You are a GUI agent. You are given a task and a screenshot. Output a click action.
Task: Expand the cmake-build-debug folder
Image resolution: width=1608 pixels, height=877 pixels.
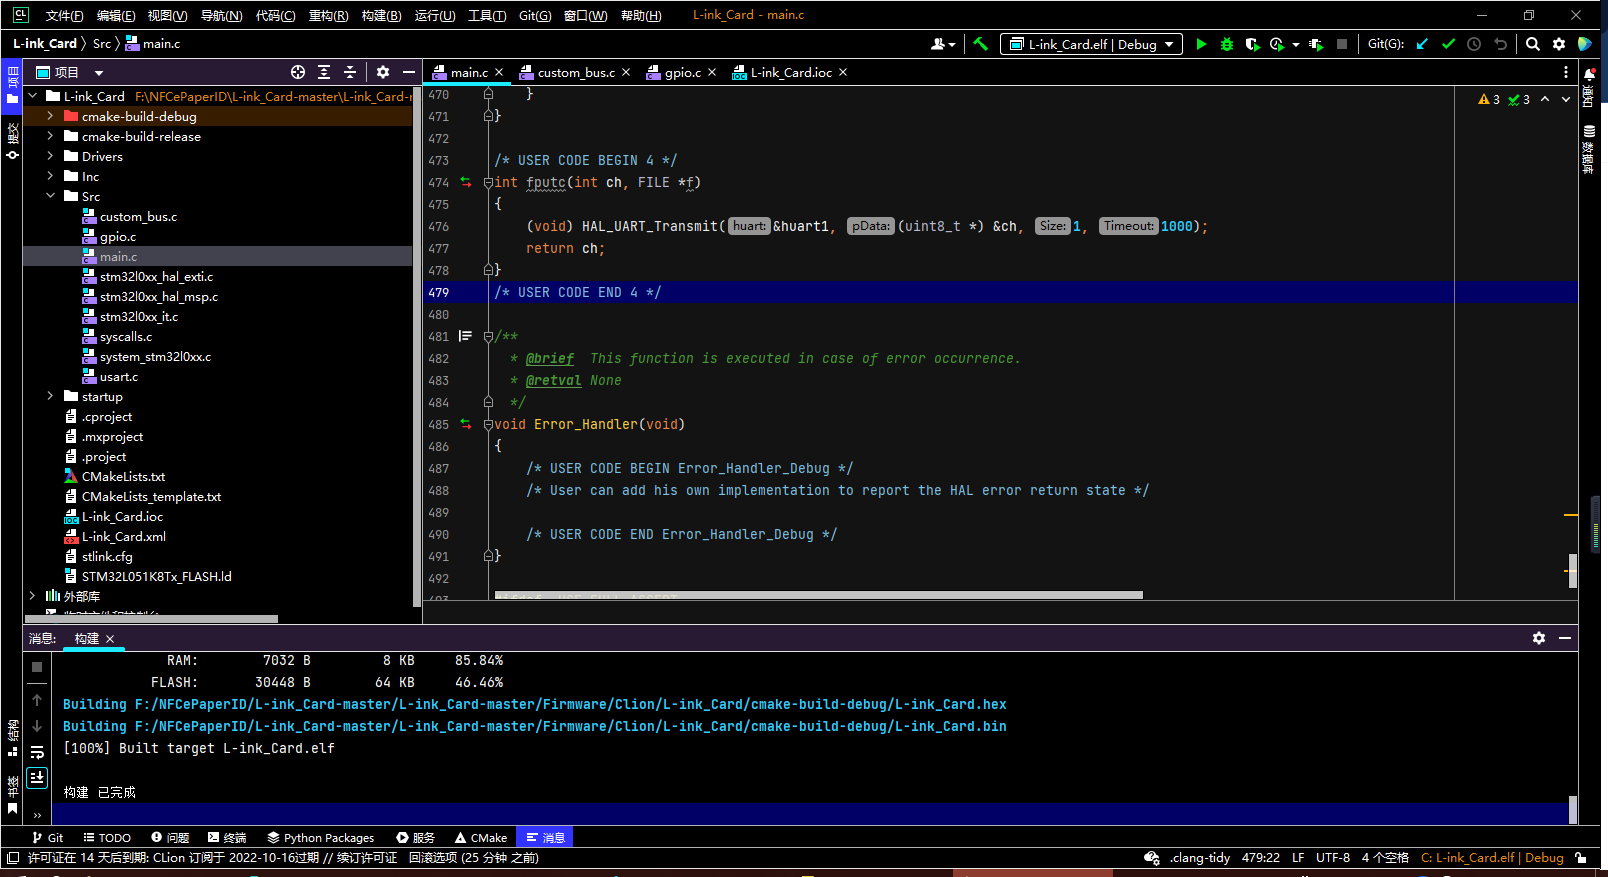[50, 116]
